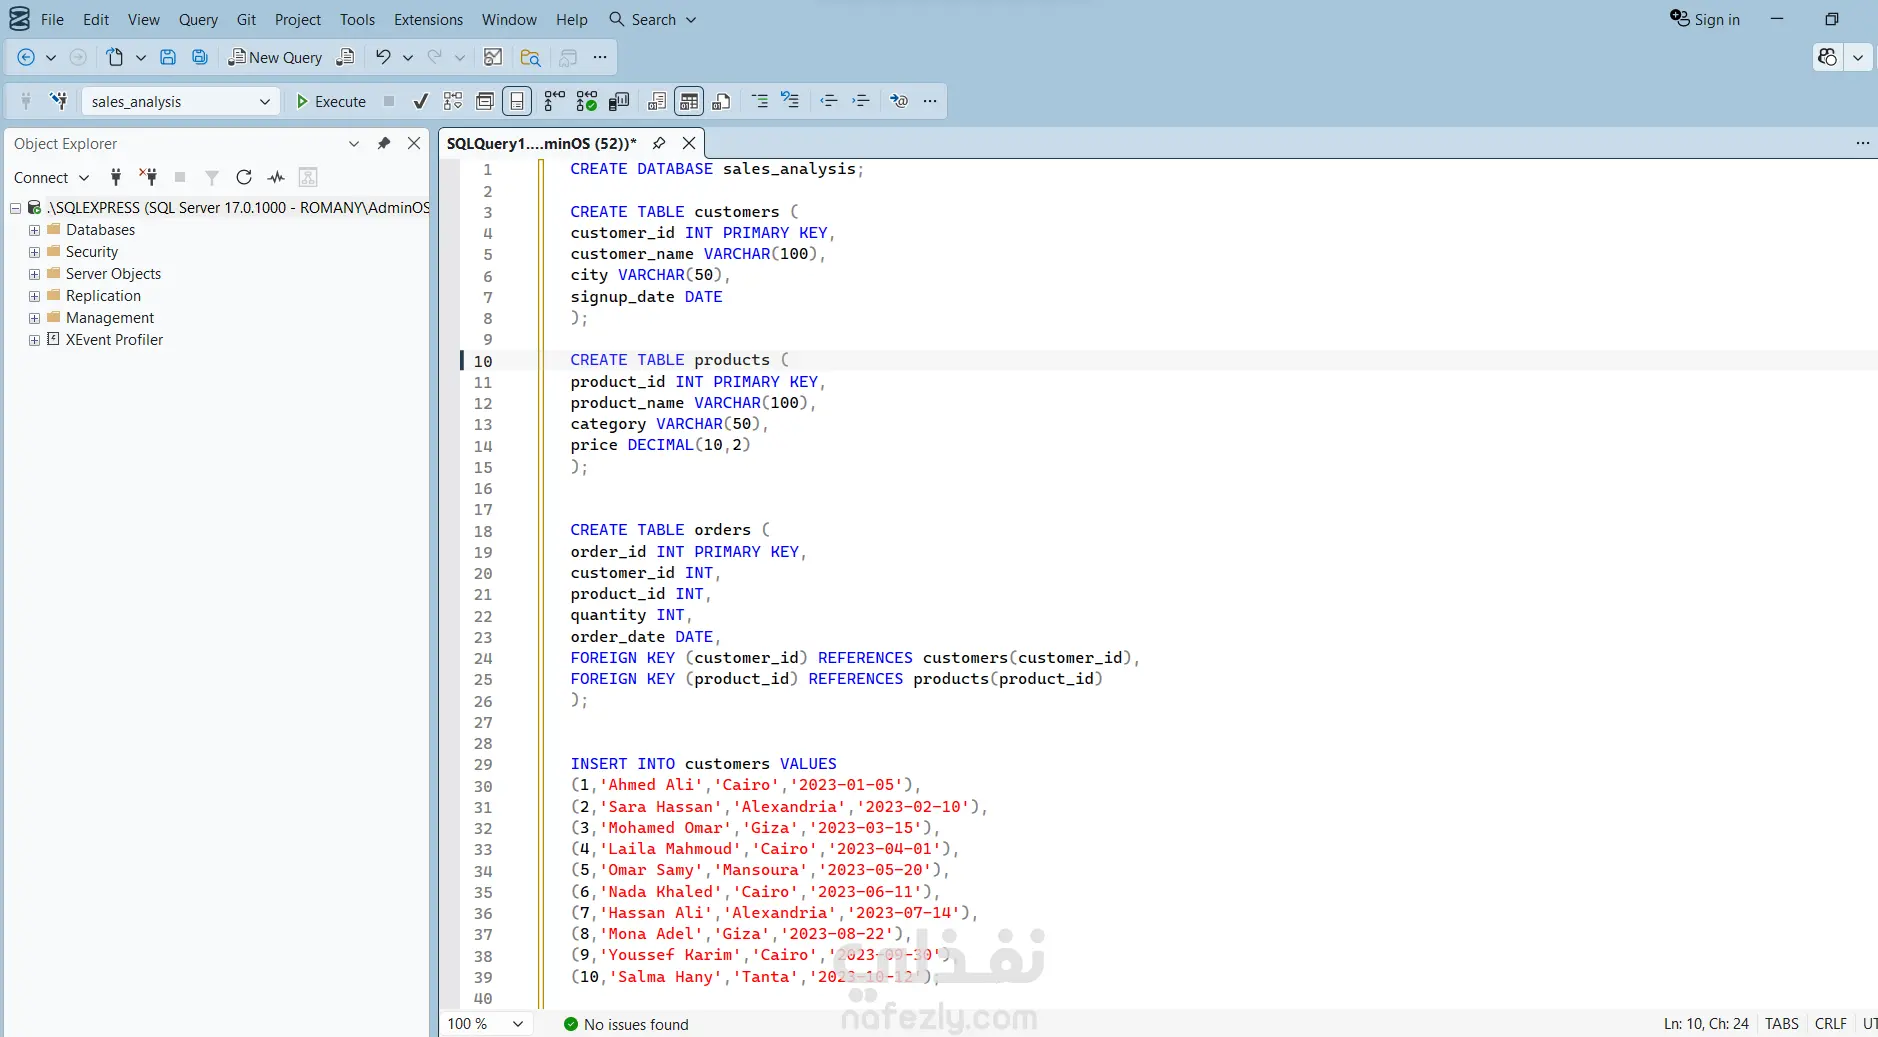The height and width of the screenshot is (1037, 1878).
Task: Expand the Databases tree node
Action: (34, 230)
